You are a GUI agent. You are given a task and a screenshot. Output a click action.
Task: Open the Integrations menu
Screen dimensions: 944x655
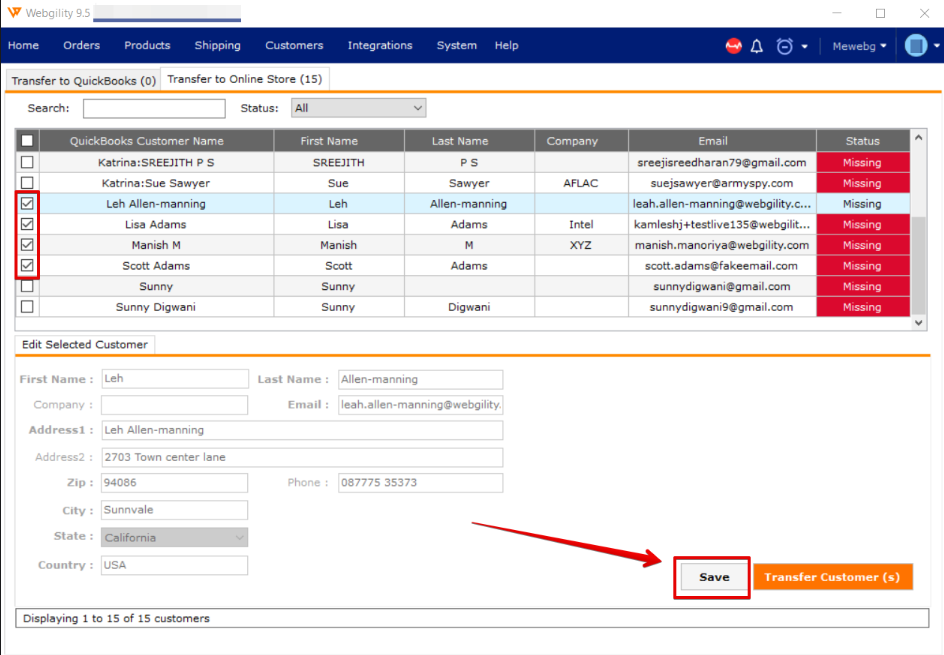tap(380, 45)
